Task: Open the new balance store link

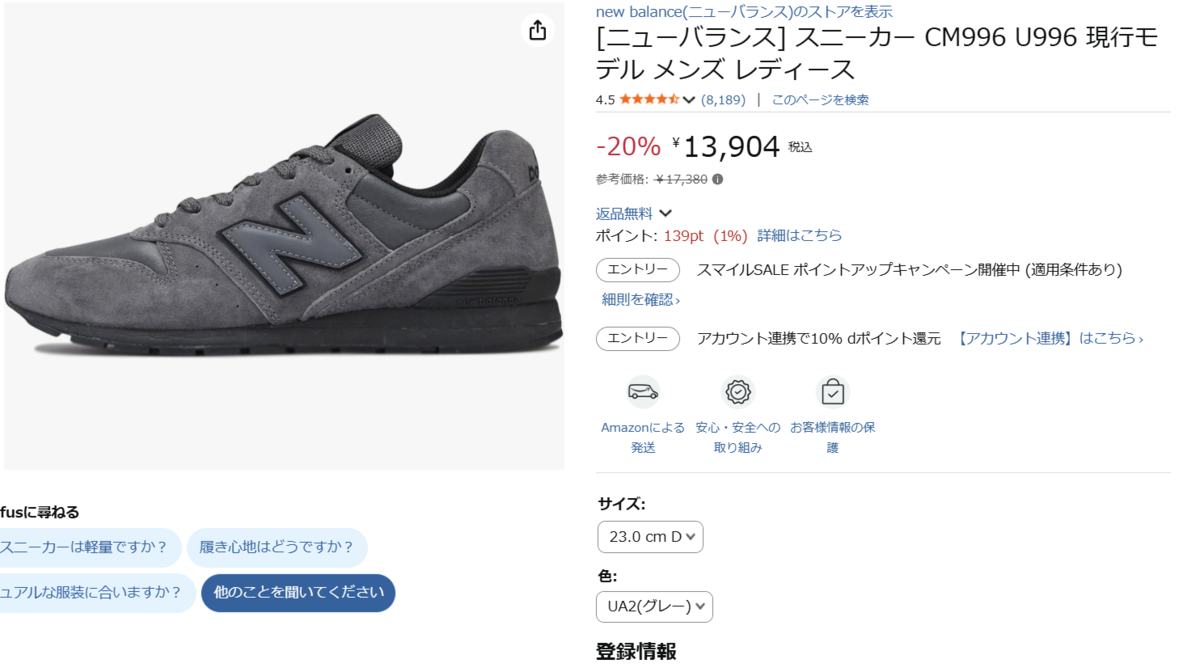Action: click(x=743, y=12)
